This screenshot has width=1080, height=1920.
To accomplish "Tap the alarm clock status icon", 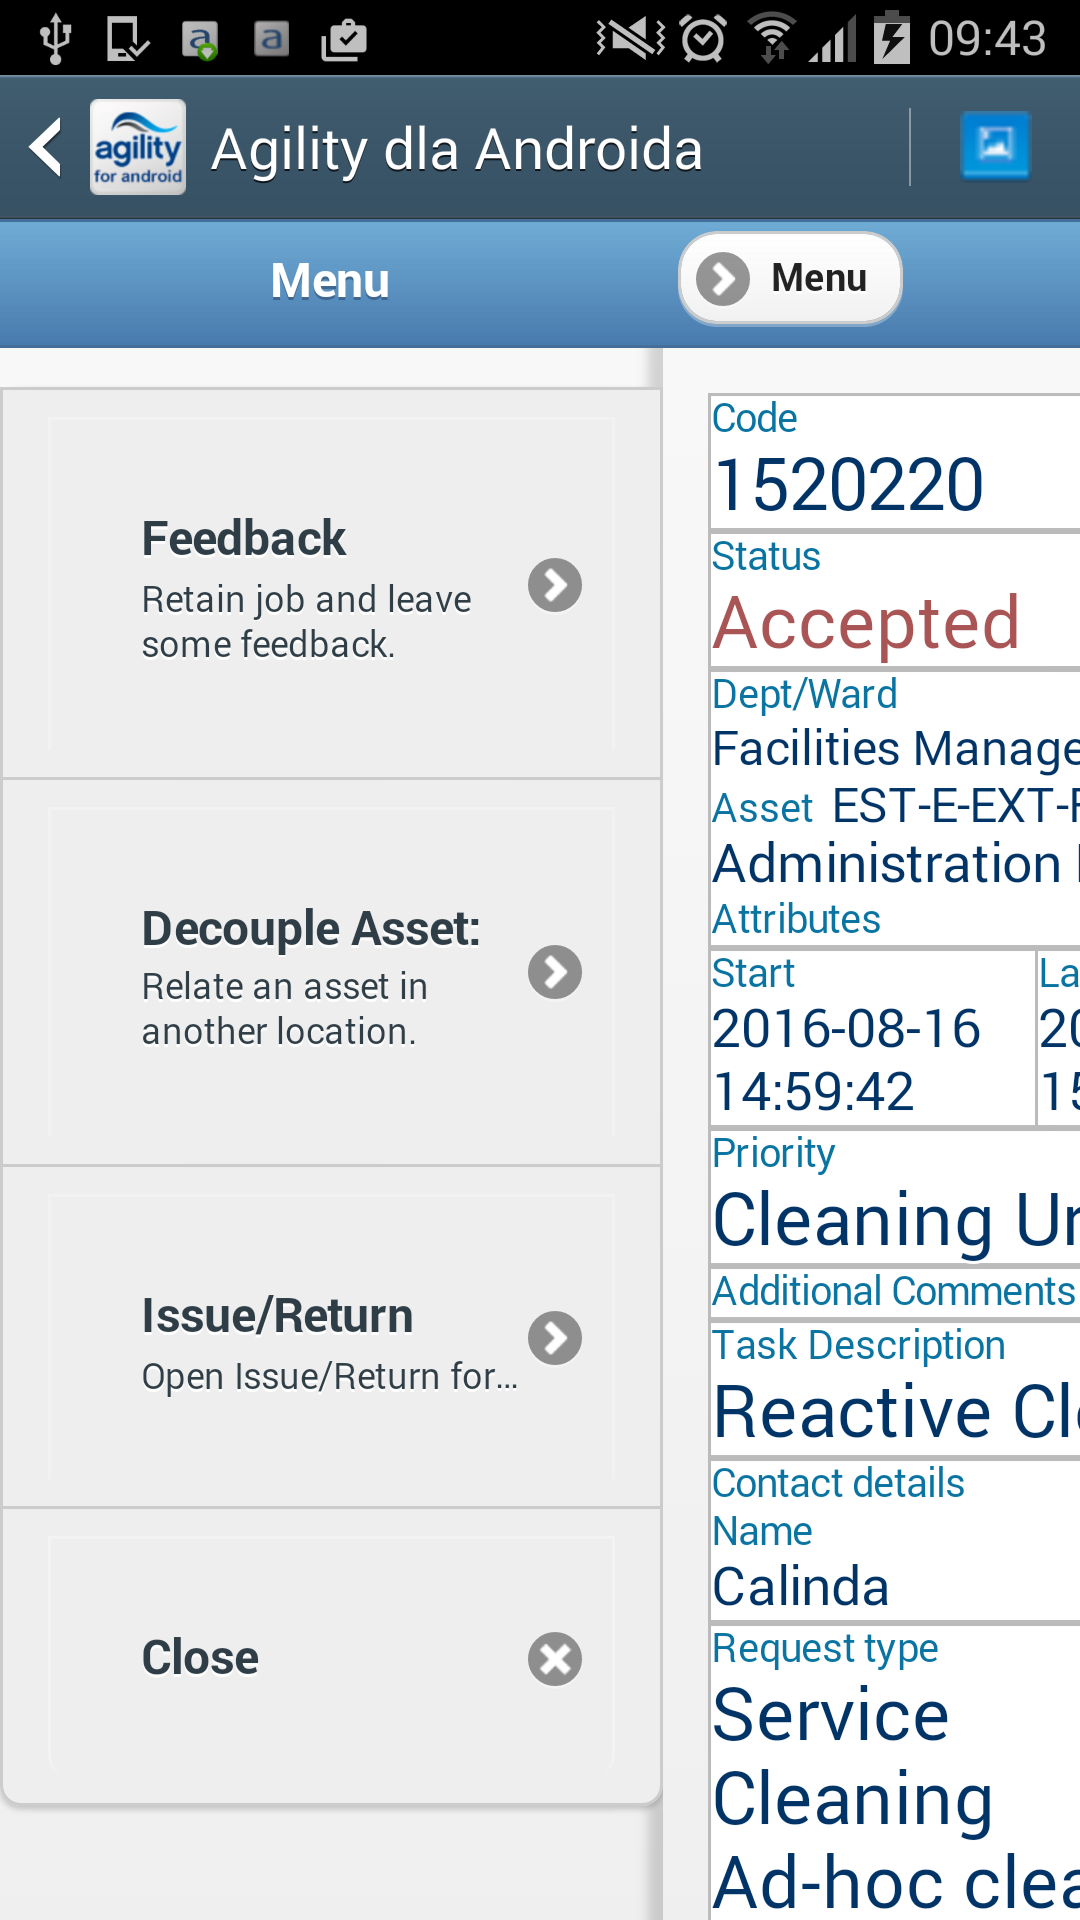I will click(x=703, y=40).
